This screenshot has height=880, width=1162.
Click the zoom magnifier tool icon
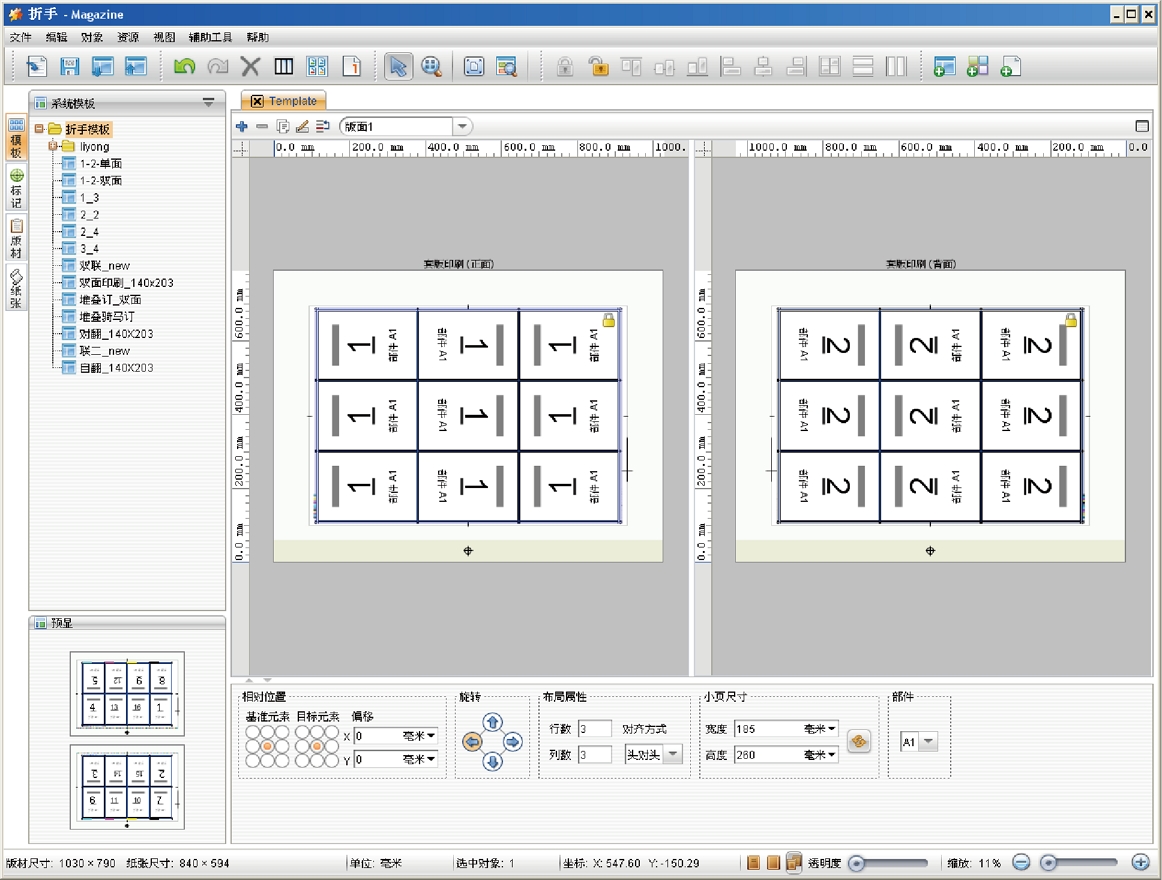(431, 67)
